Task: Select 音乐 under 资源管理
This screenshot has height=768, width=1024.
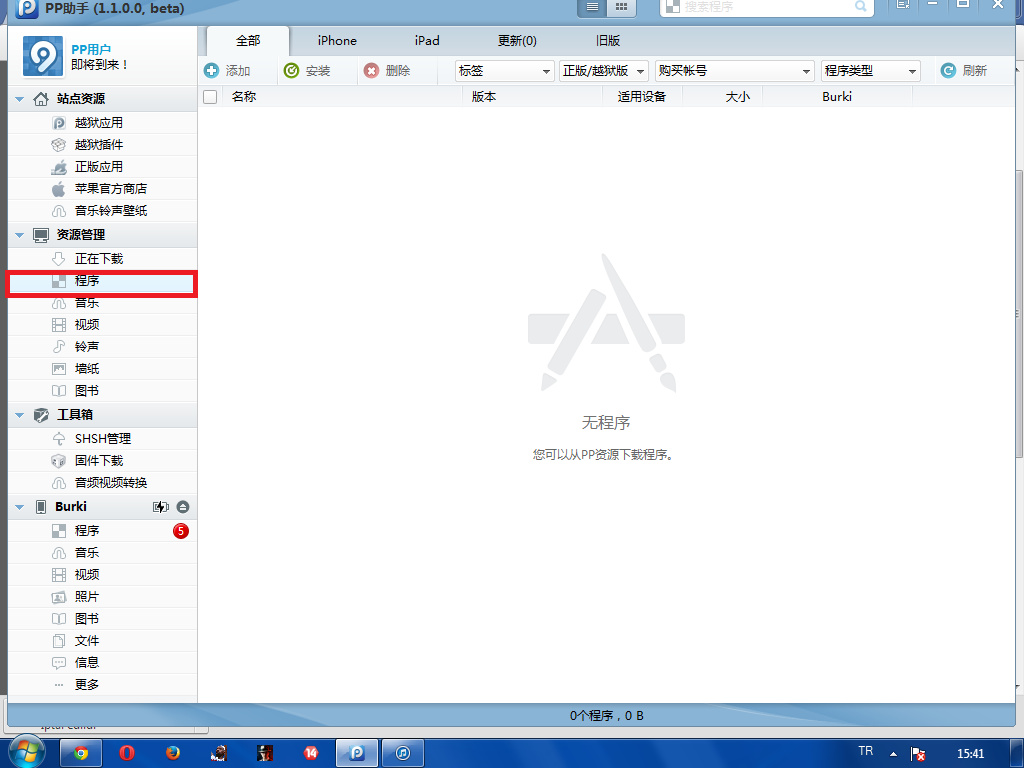Action: pos(102,304)
